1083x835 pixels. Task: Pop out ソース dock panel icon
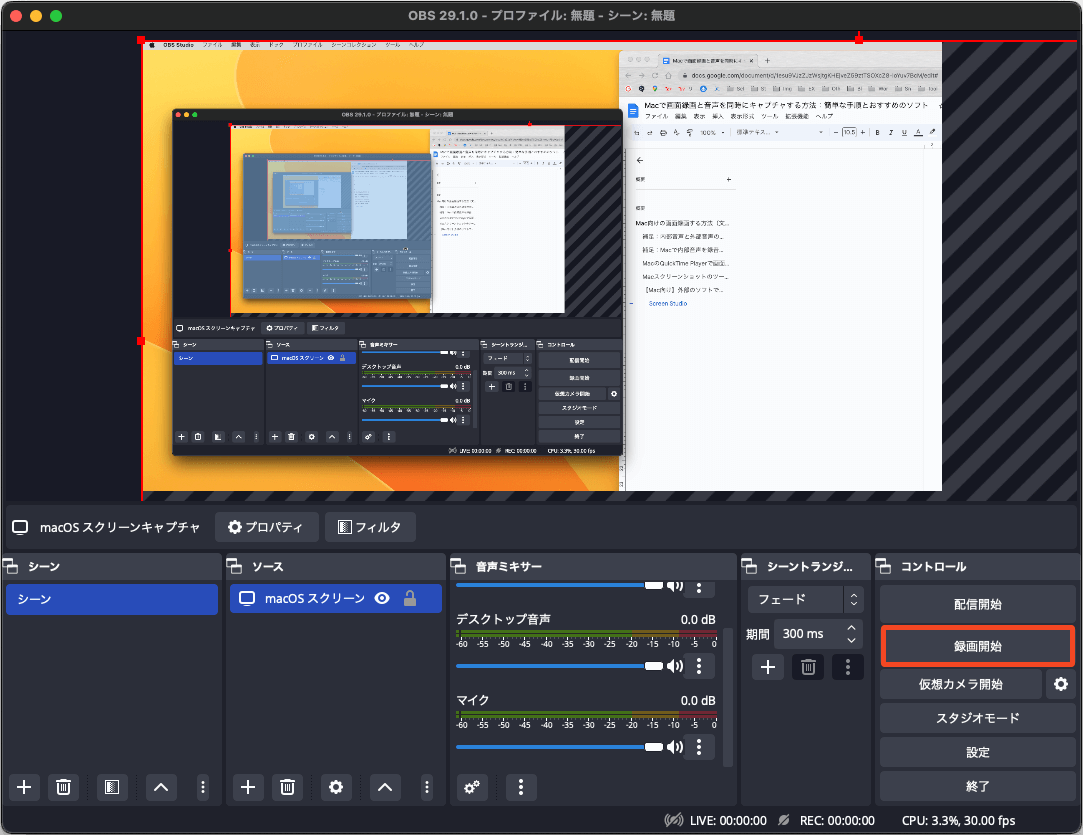[x=235, y=566]
